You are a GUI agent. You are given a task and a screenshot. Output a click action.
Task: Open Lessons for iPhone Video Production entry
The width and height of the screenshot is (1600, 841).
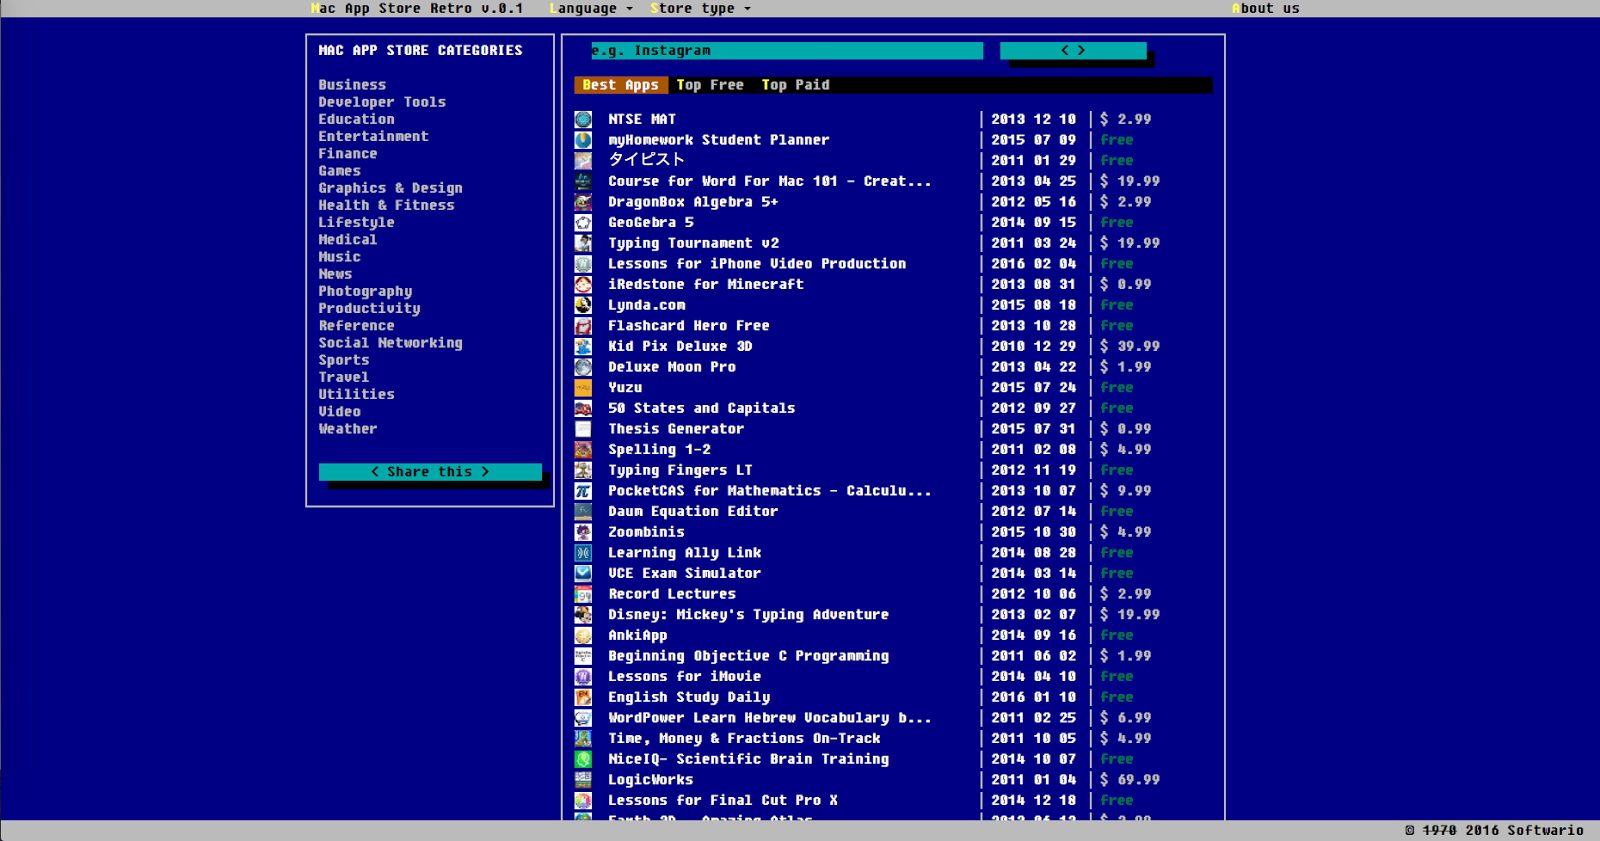[757, 264]
